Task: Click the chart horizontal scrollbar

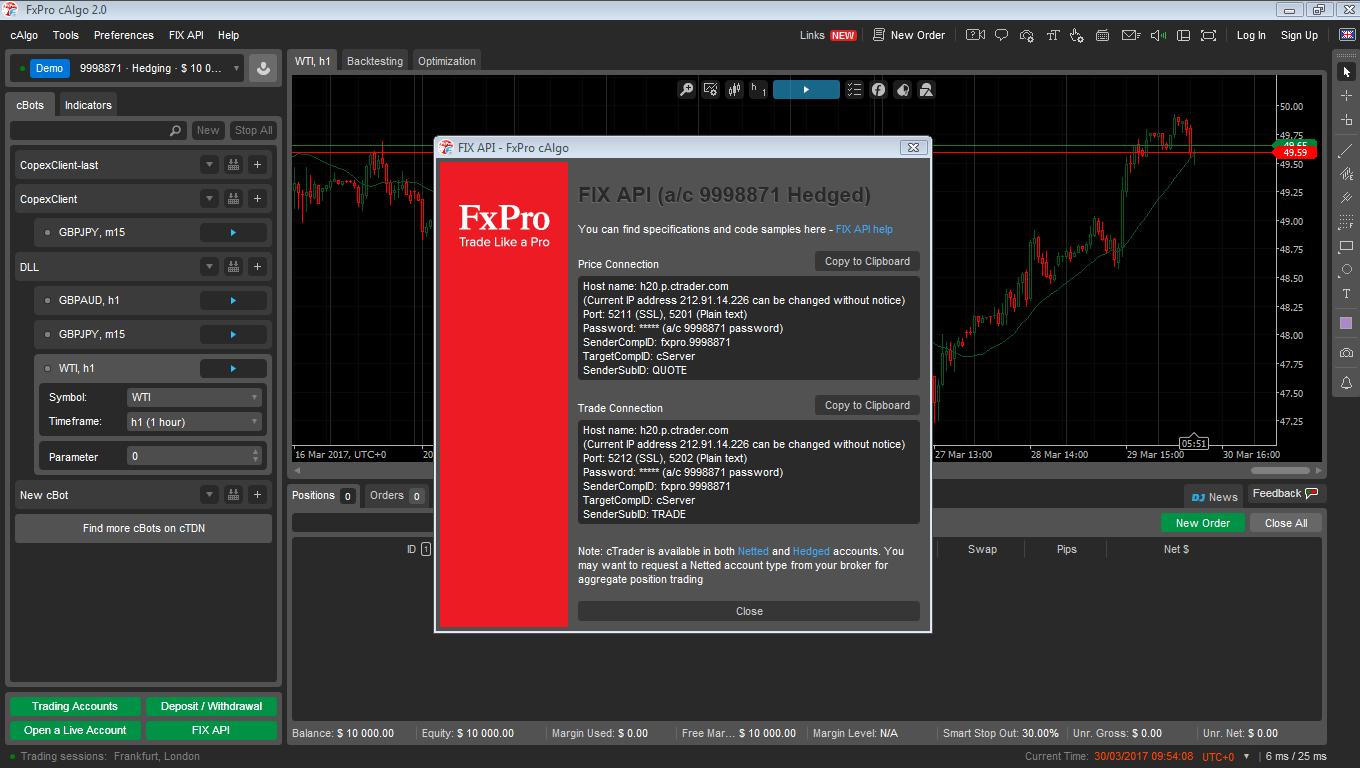Action: [x=1279, y=470]
